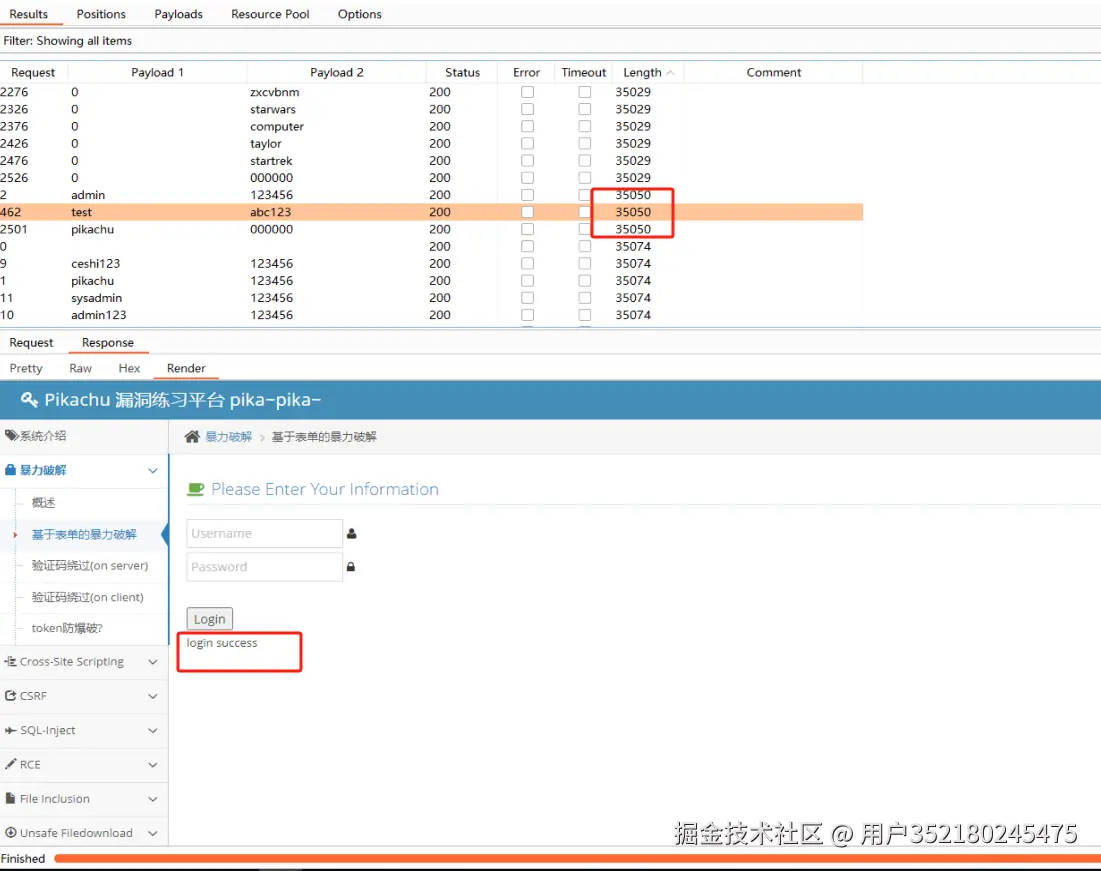Toggle Error checkbox in computer row

pos(527,126)
